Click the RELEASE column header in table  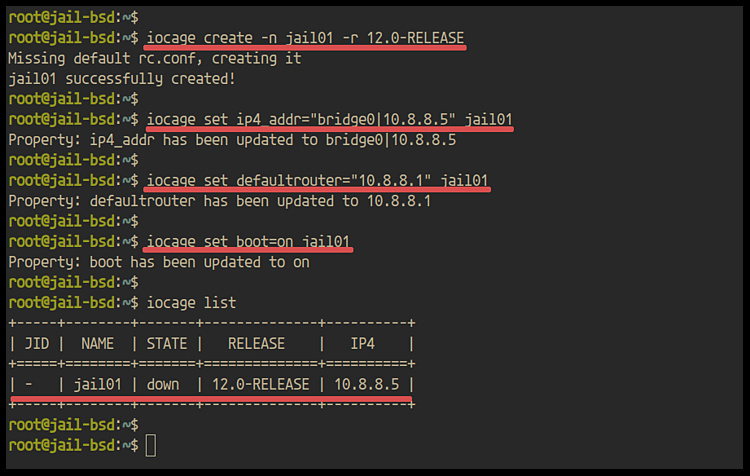coord(262,343)
